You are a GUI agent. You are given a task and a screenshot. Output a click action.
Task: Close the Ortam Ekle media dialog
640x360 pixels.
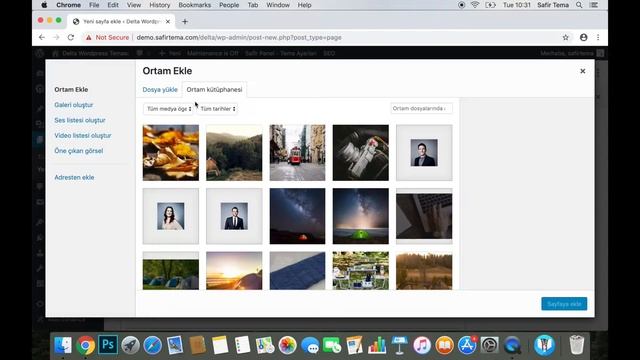coord(582,71)
